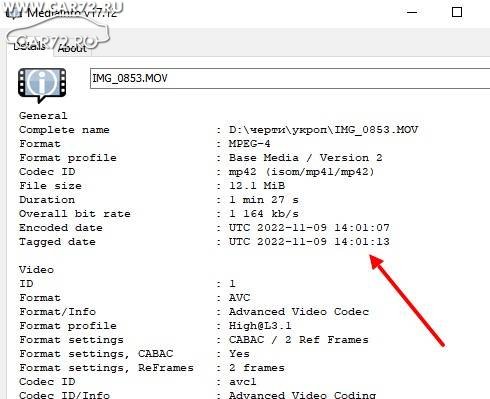490x399 pixels.
Task: Click the MediaInfo film strip info icon
Action: [42, 85]
